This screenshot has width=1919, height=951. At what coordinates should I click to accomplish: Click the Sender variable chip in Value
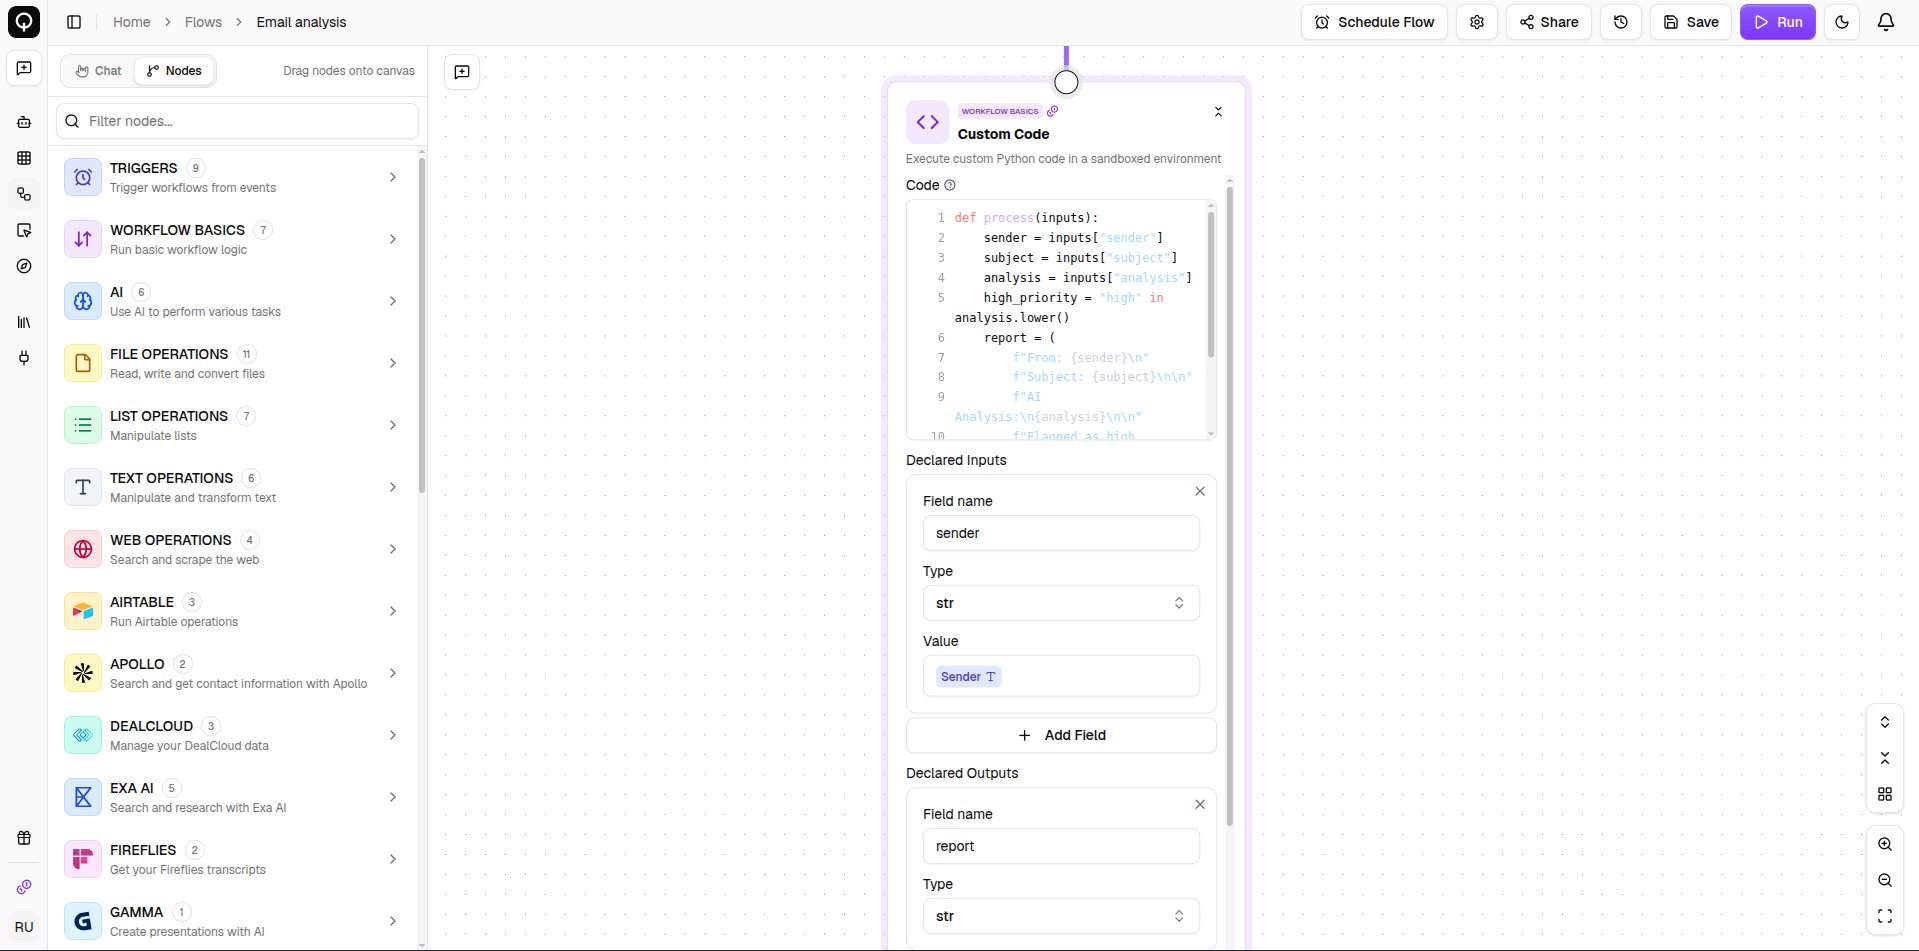pos(968,677)
